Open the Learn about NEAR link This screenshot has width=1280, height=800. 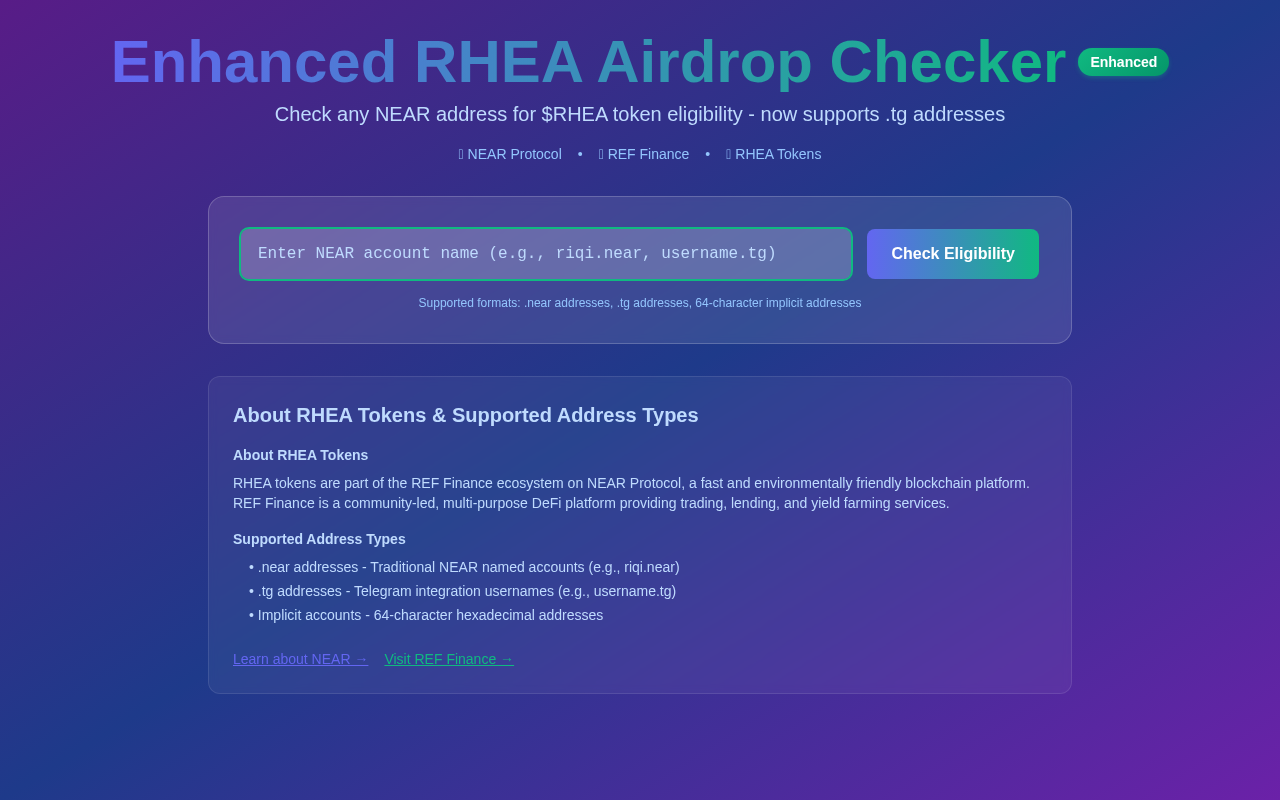click(x=300, y=659)
